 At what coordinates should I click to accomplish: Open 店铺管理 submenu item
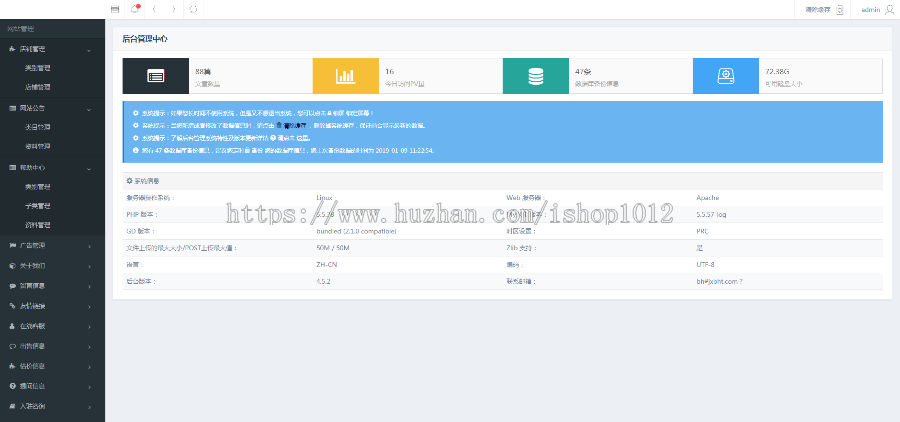click(37, 87)
